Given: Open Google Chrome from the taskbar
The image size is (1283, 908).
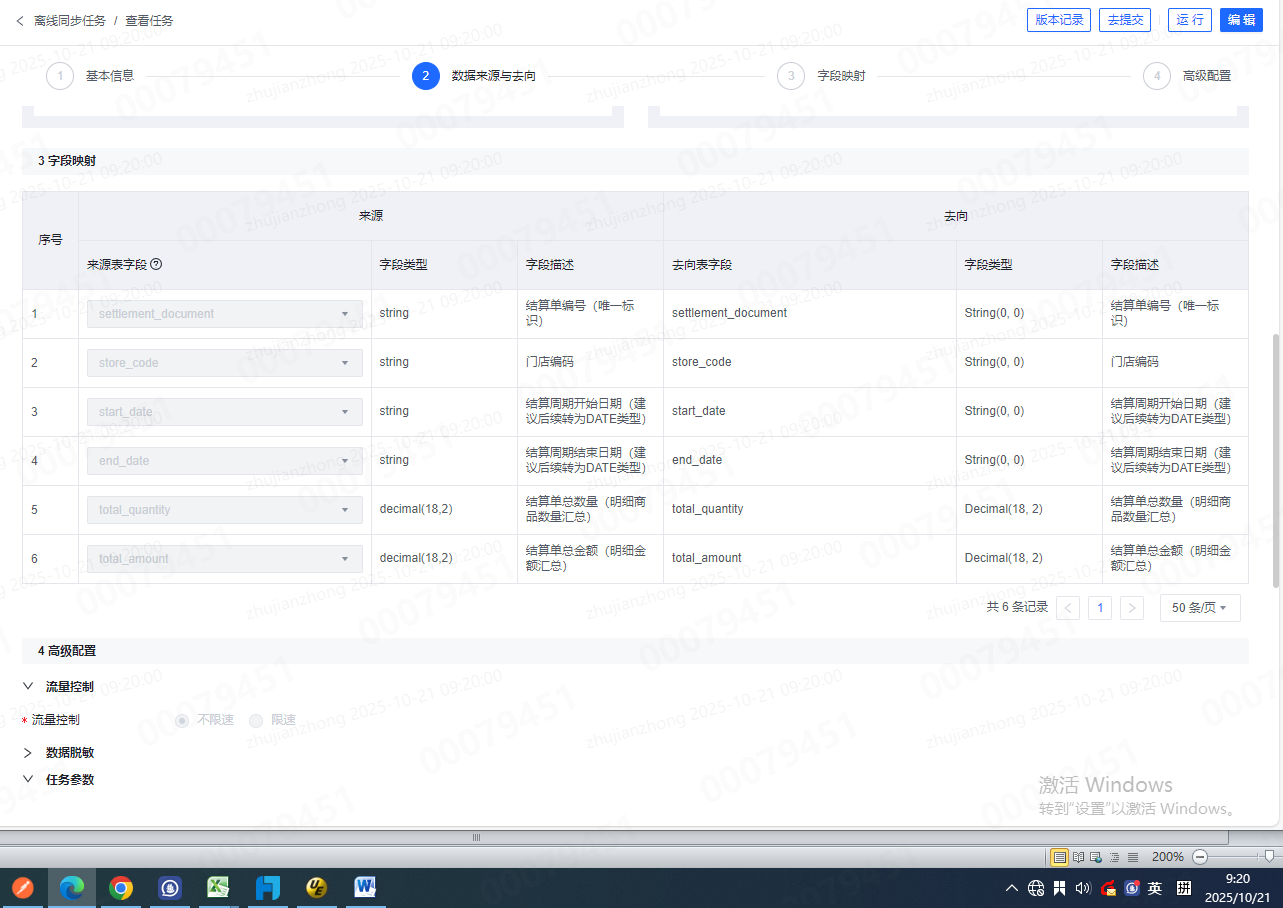Looking at the screenshot, I should point(121,887).
